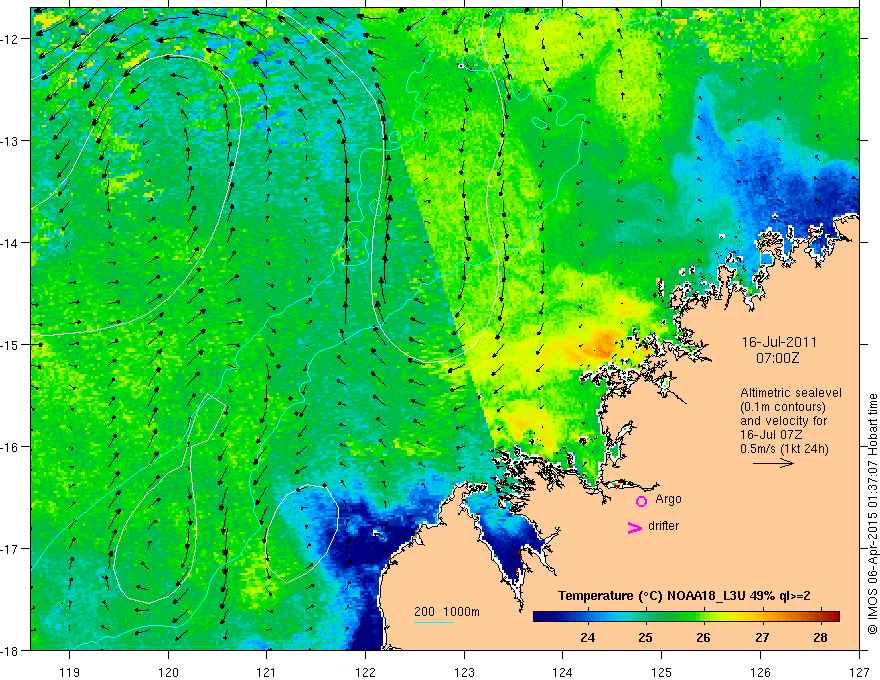
Task: Click the longitude axis label '127'
Action: [859, 672]
